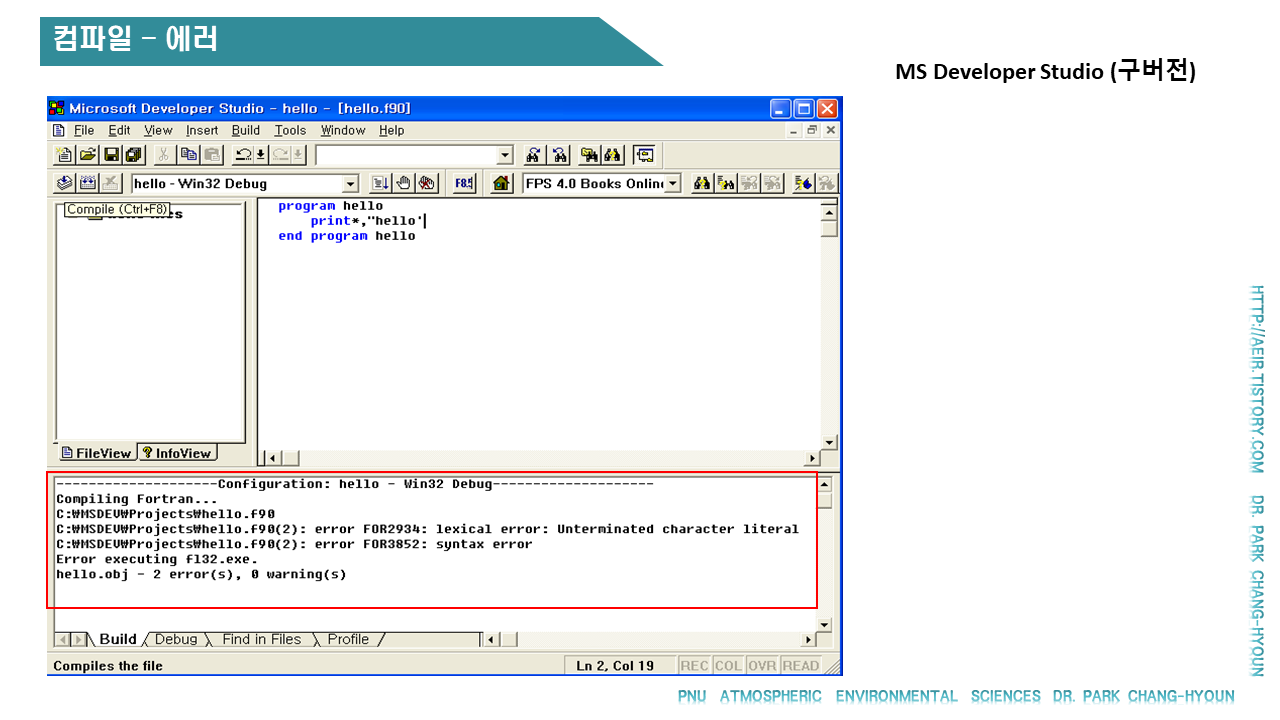Click the Find Previous binoculars icon
Viewport: 1280px width, 720px height.
tap(559, 155)
